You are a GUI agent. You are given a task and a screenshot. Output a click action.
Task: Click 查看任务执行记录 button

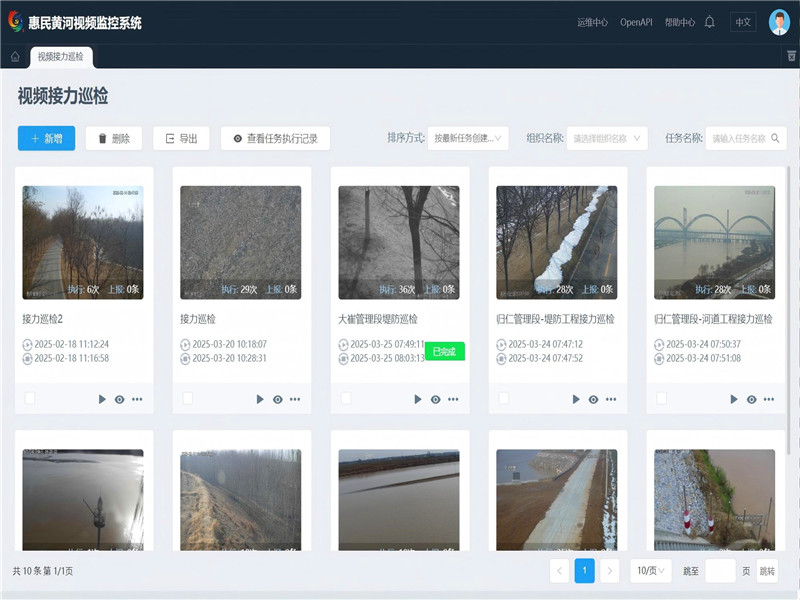pyautogui.click(x=275, y=138)
